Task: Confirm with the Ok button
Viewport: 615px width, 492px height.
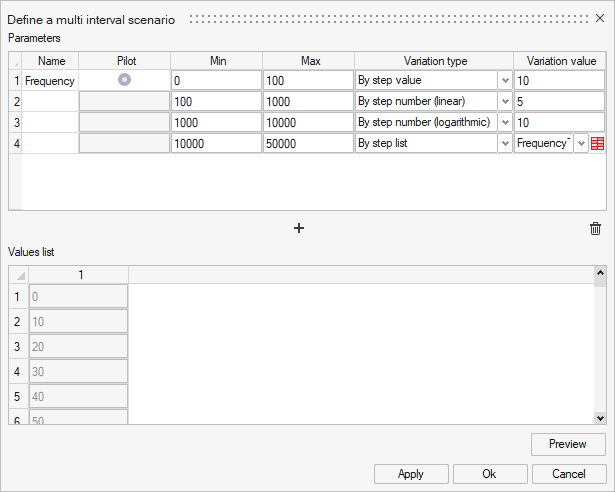Action: (489, 473)
